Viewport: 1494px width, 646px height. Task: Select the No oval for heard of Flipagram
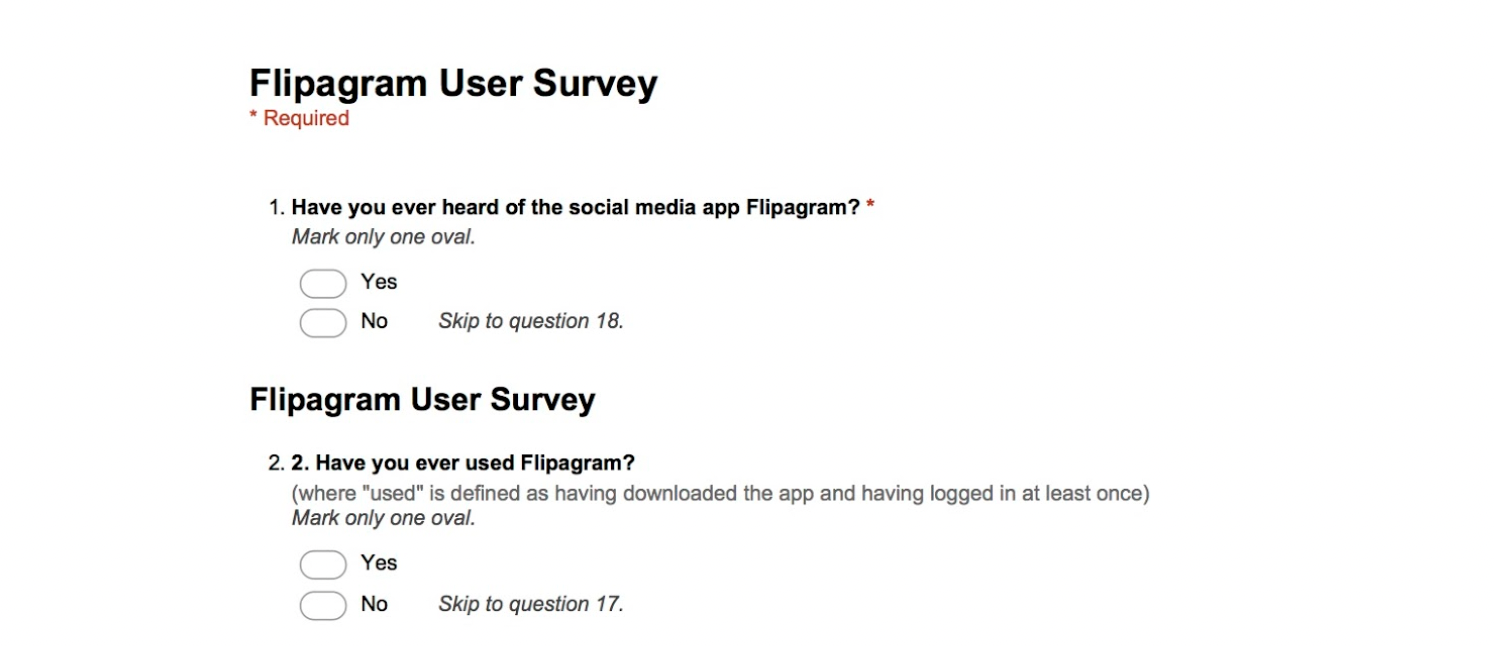pos(323,323)
